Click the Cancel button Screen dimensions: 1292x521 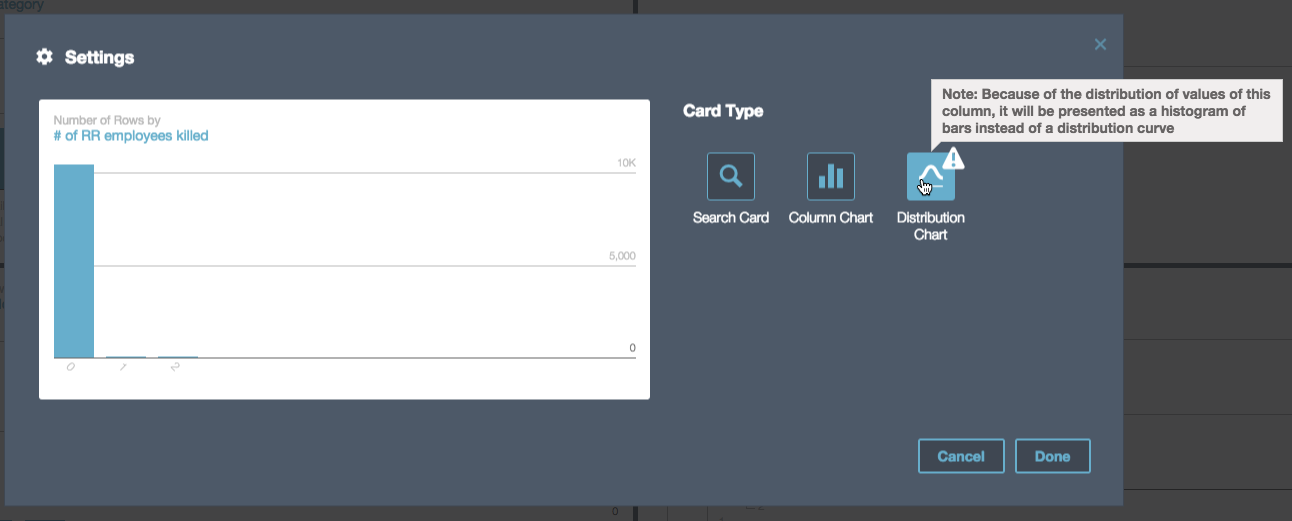(961, 456)
